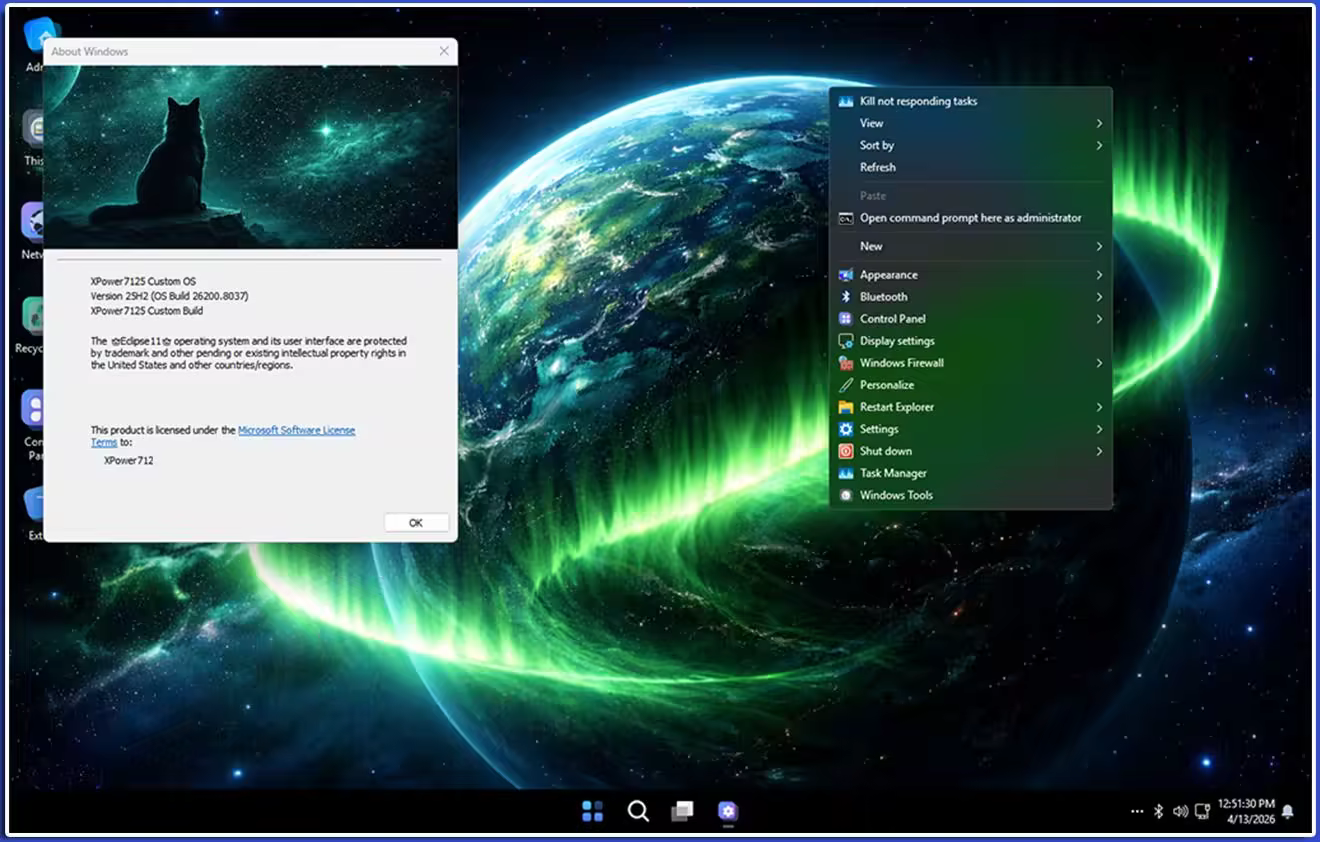Click the Bluetooth icon in system tray
This screenshot has width=1320, height=842.
coord(1158,811)
